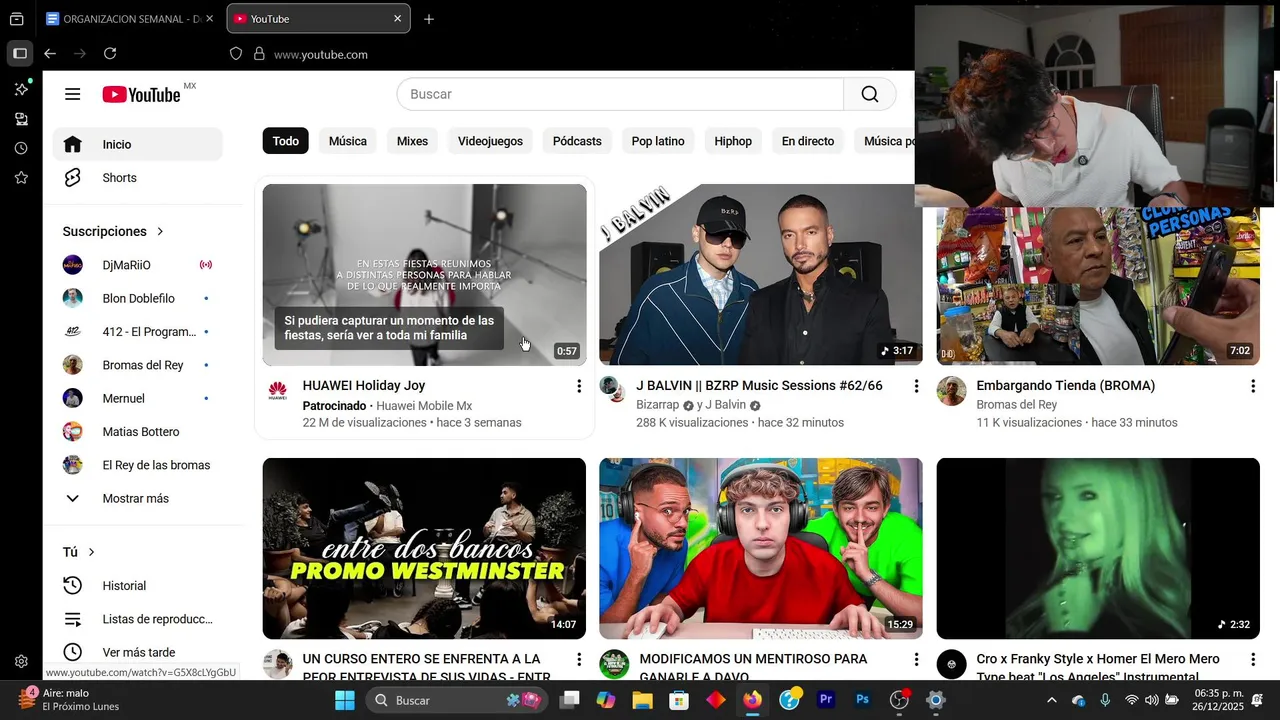Open the Firefox View icon in tab bar
Image resolution: width=1280 pixels, height=720 pixels.
[x=17, y=19]
